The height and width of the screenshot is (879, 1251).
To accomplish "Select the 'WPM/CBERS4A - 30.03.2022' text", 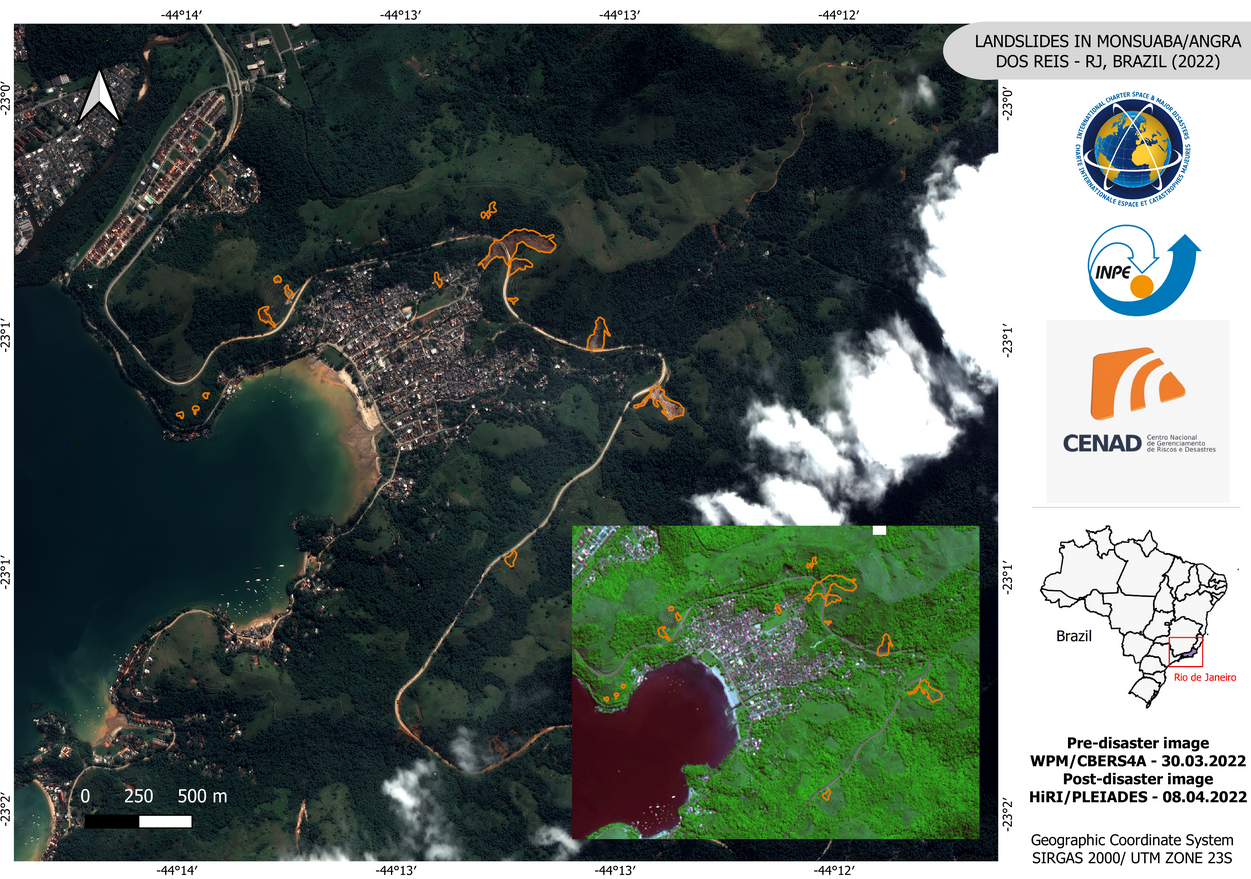I will click(1138, 761).
